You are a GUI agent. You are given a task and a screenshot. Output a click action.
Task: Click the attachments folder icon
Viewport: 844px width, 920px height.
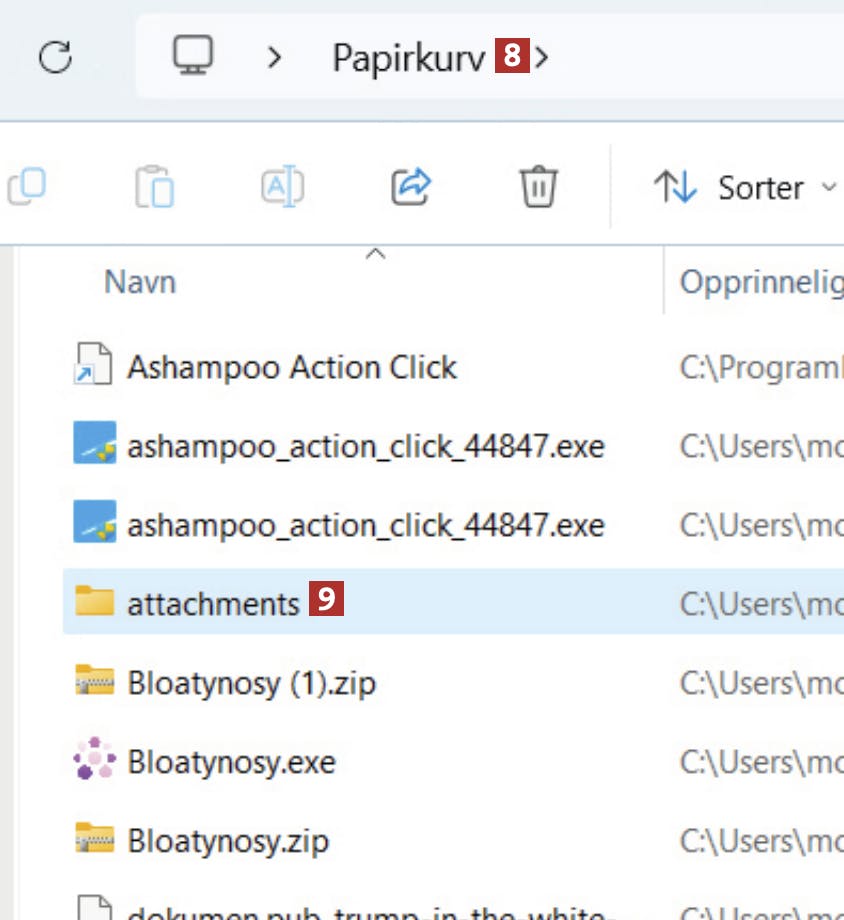[94, 600]
